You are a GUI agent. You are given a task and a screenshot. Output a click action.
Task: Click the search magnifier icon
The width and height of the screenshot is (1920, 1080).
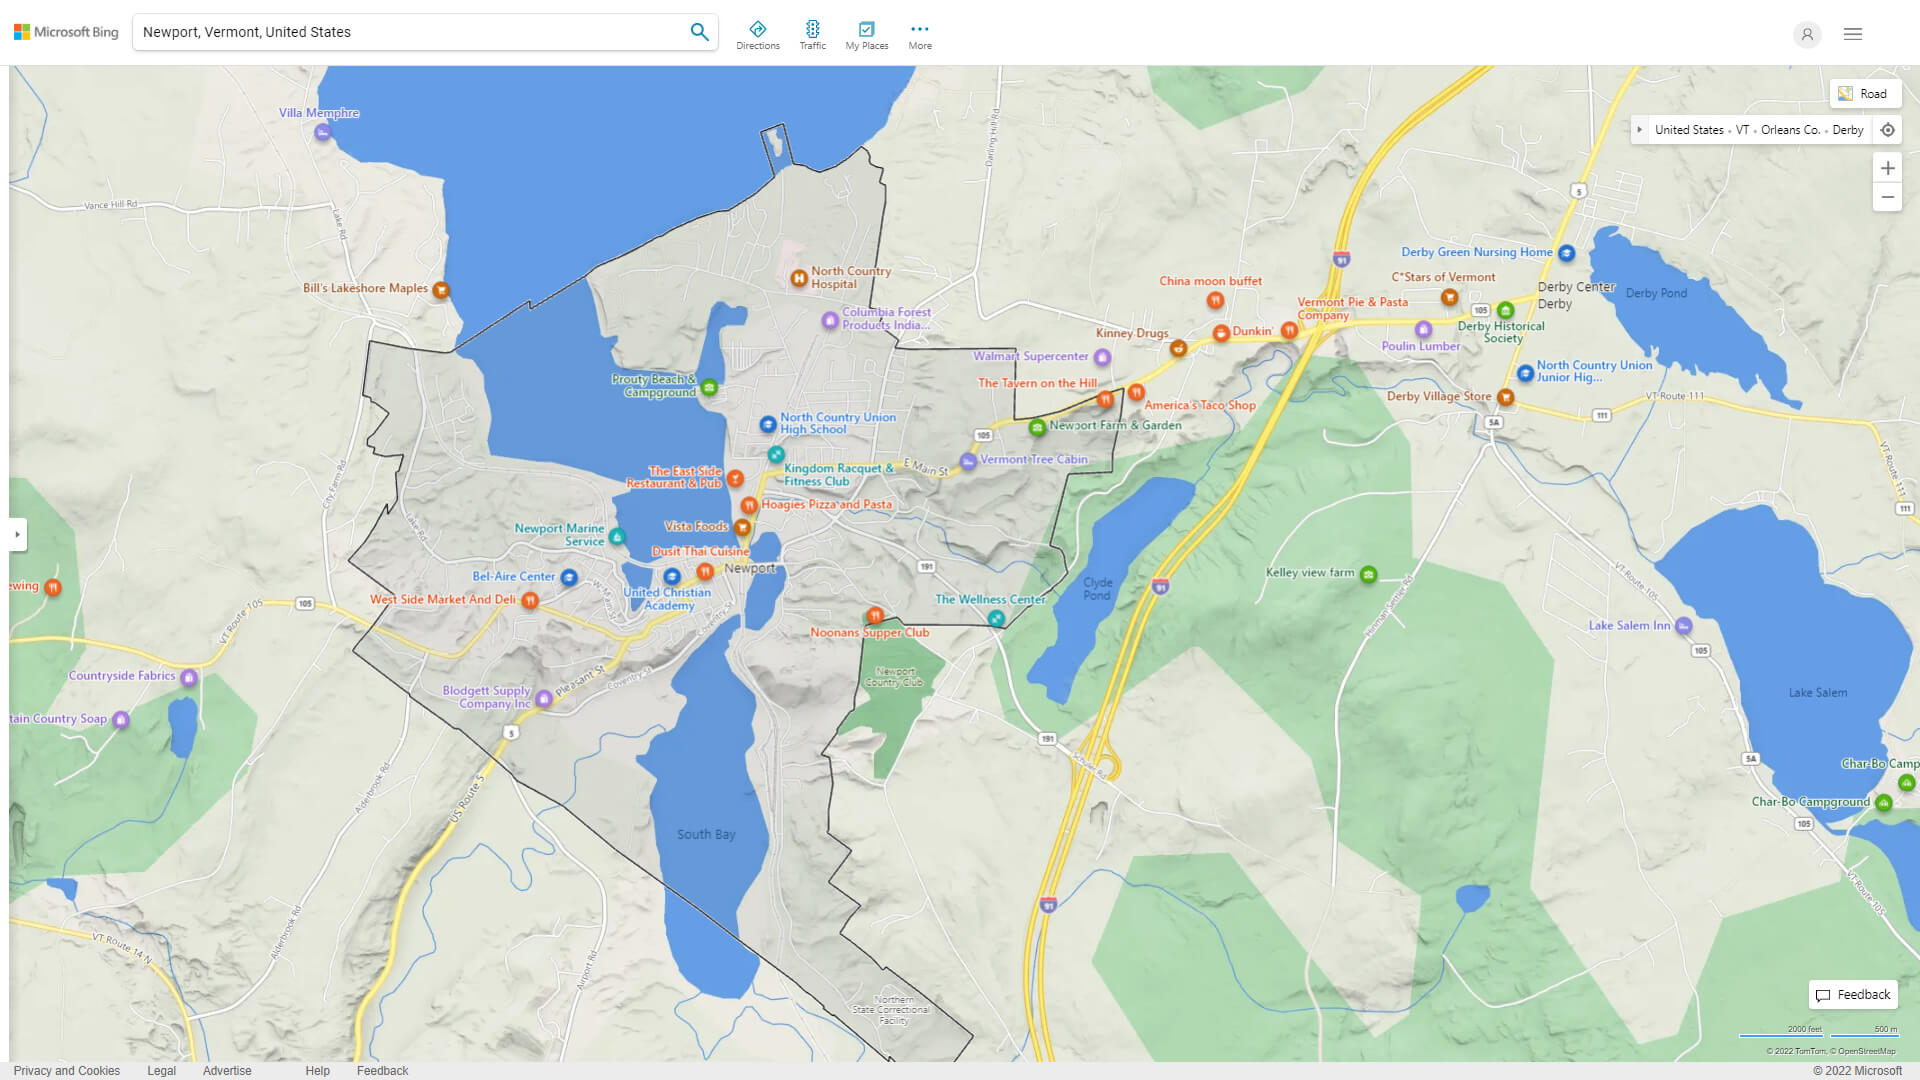pos(699,32)
